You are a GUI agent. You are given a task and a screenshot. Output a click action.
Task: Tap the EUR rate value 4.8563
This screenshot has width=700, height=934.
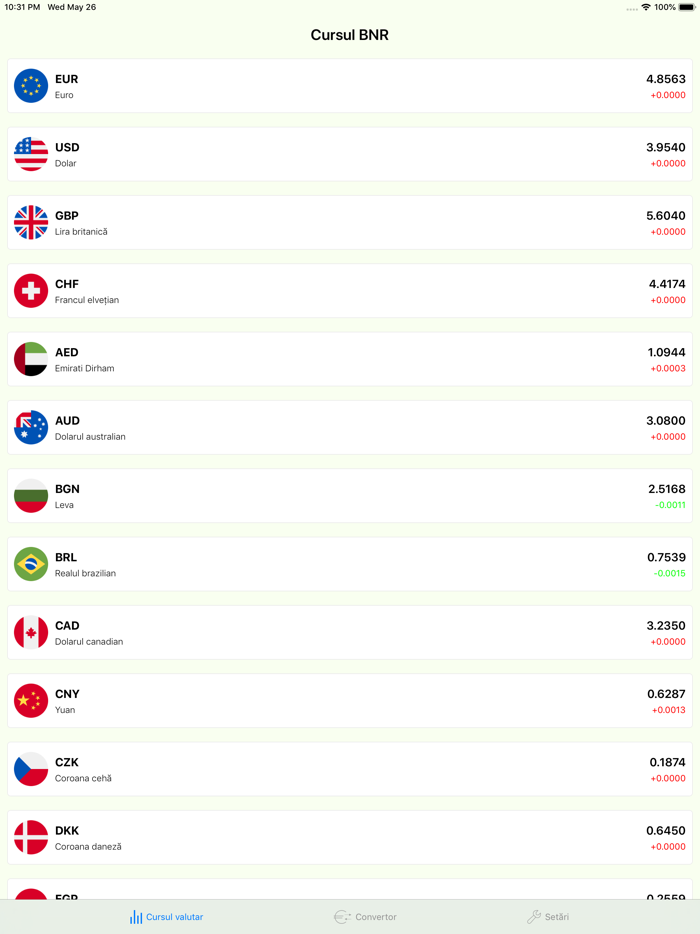click(x=665, y=79)
